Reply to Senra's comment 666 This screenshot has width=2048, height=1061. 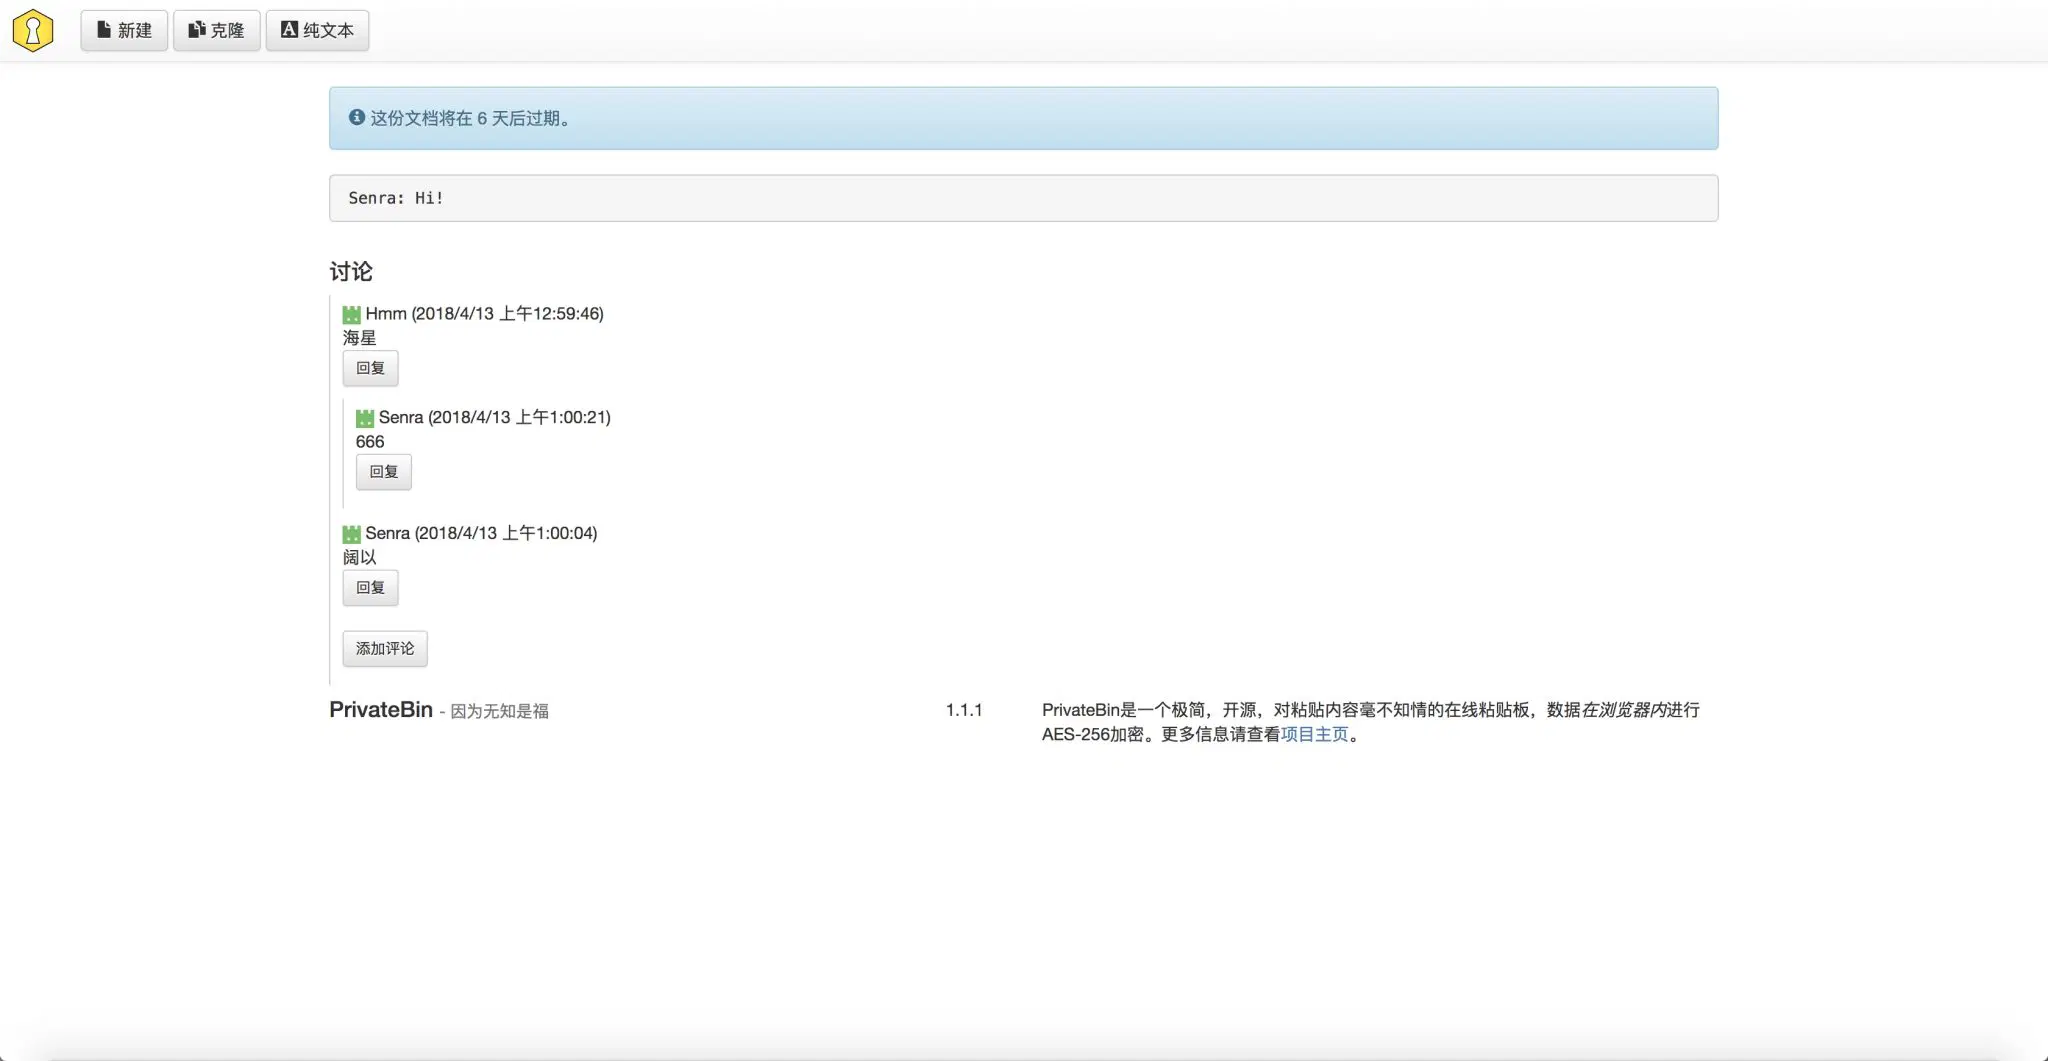click(384, 472)
